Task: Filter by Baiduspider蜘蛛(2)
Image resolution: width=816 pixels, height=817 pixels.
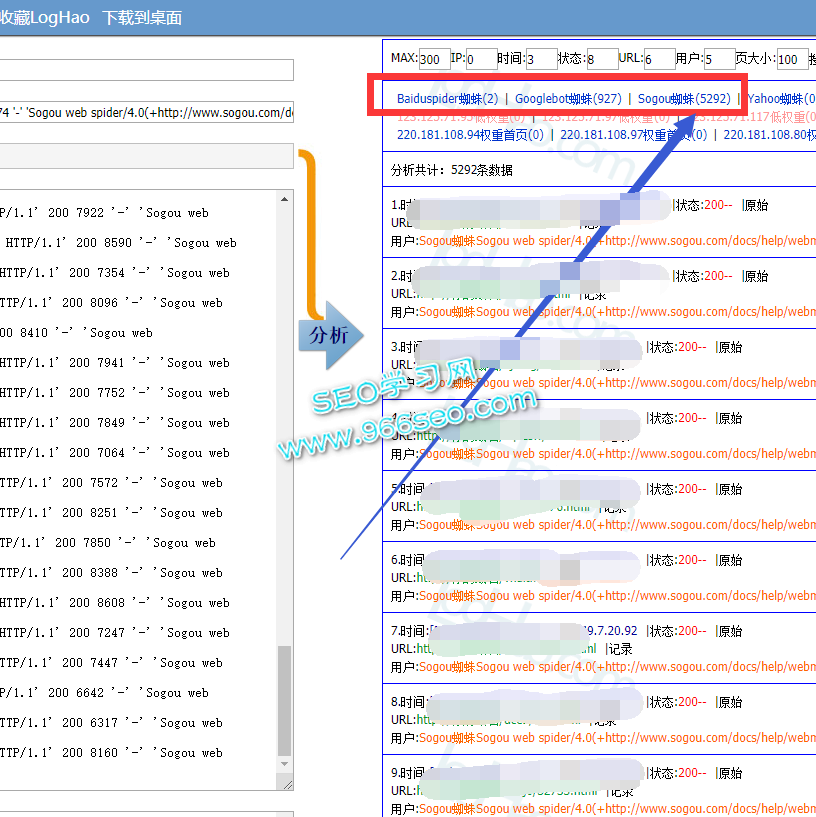Action: pyautogui.click(x=448, y=99)
